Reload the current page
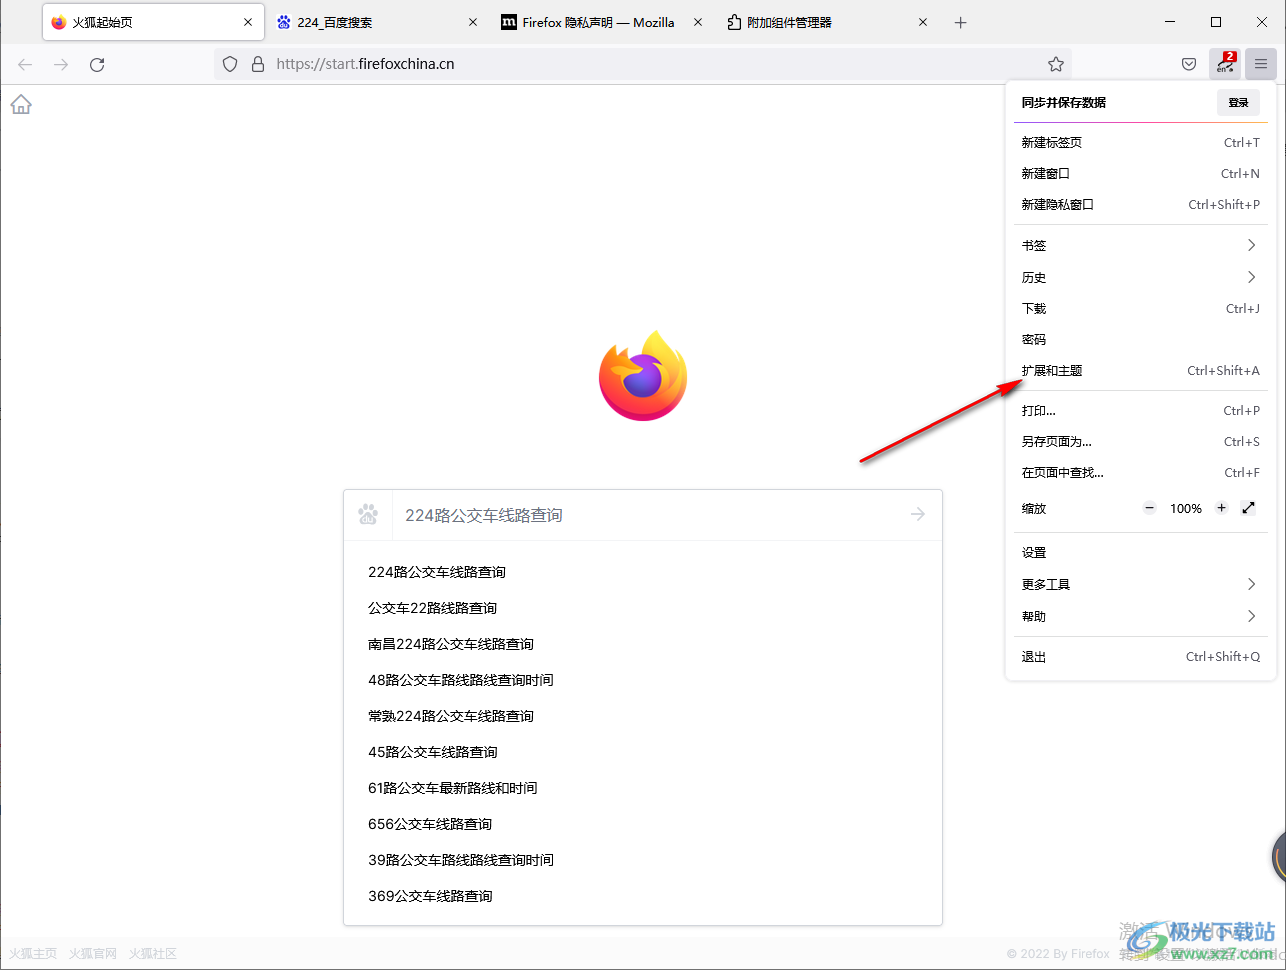1286x970 pixels. point(97,64)
